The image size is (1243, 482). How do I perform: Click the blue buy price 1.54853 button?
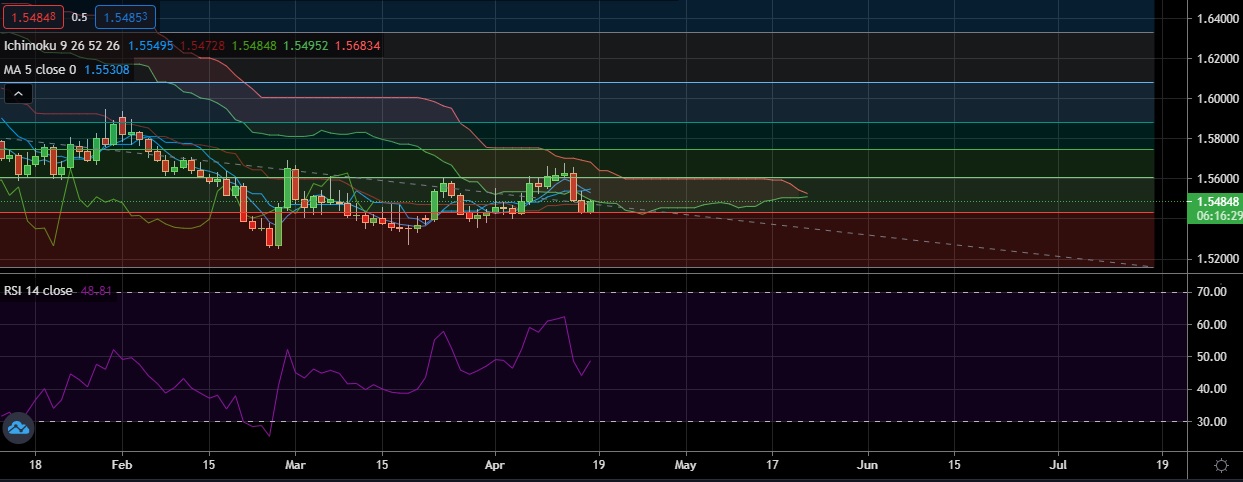click(123, 17)
